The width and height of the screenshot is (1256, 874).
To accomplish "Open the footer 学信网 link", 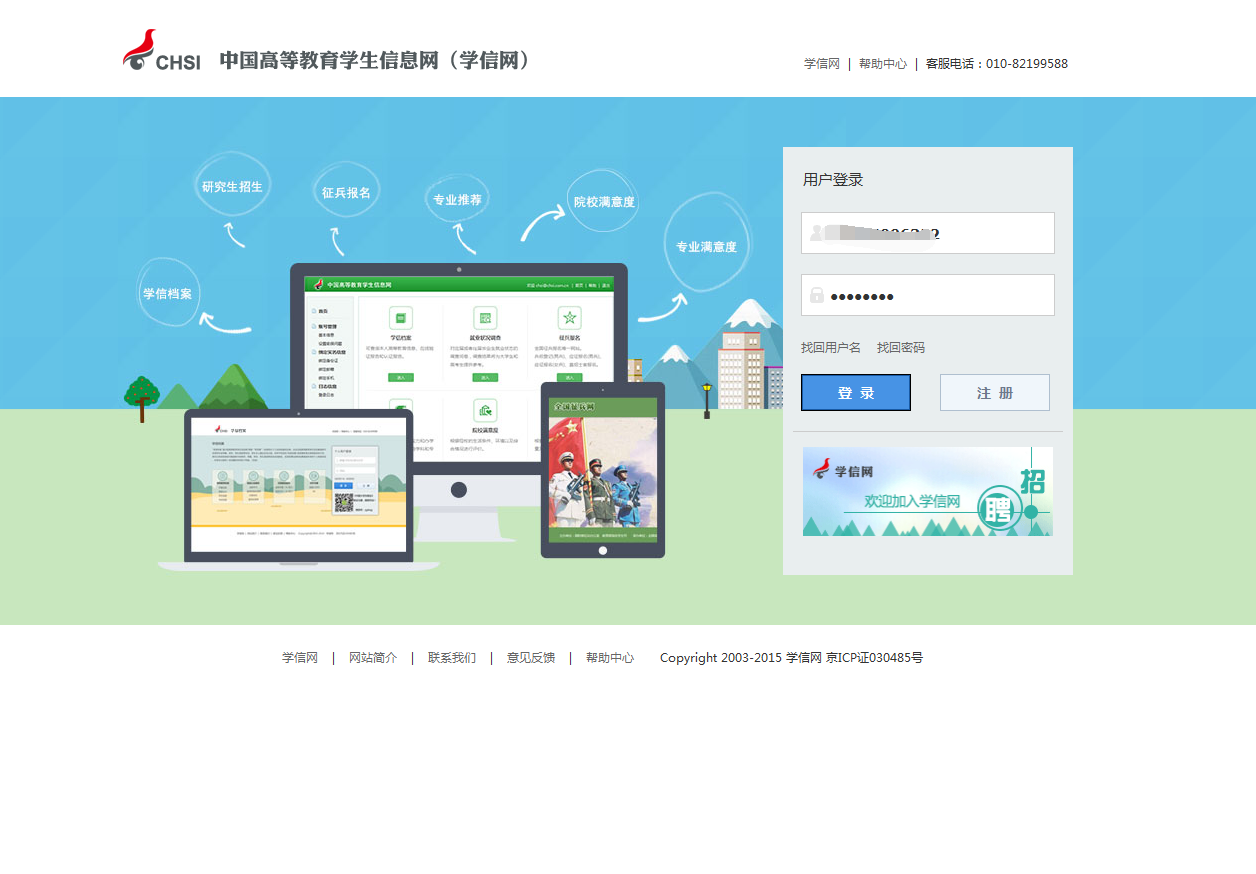I will pos(300,658).
